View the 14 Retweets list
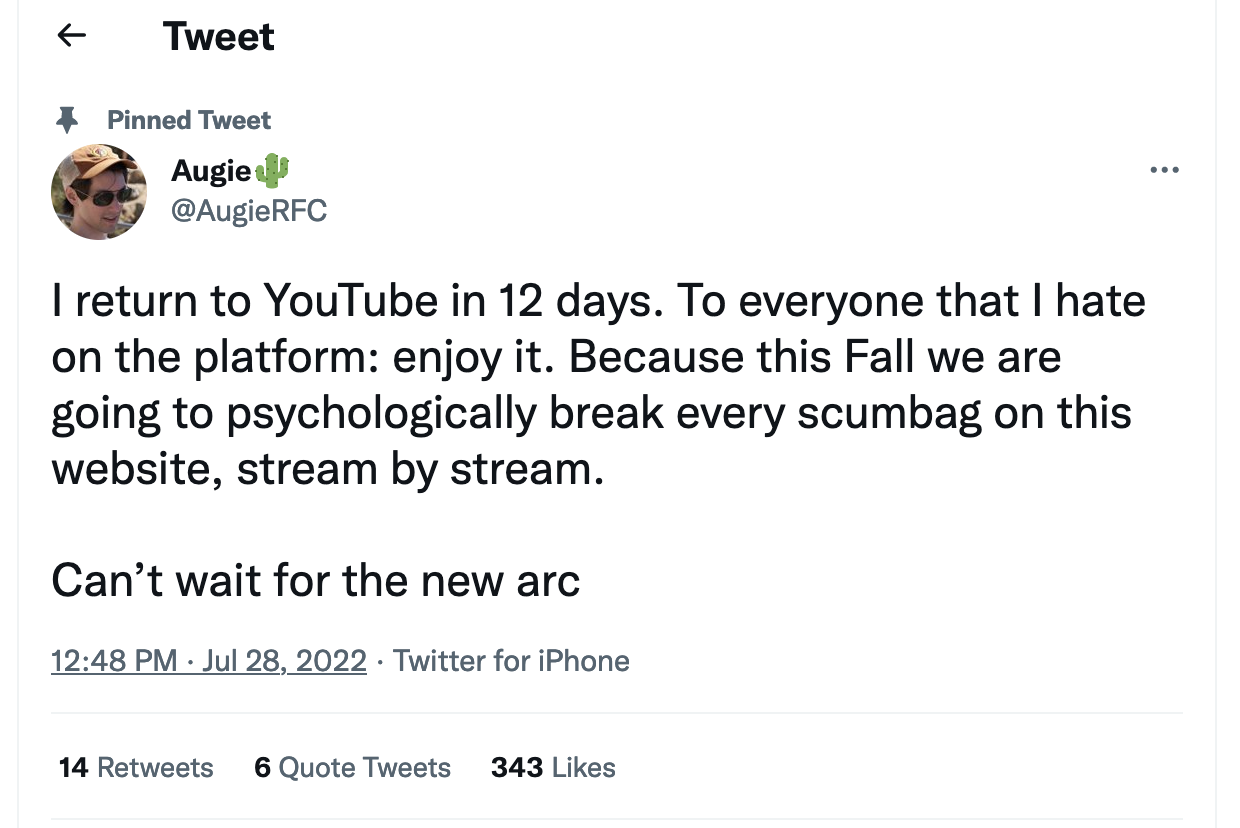This screenshot has width=1240, height=828. [136, 768]
